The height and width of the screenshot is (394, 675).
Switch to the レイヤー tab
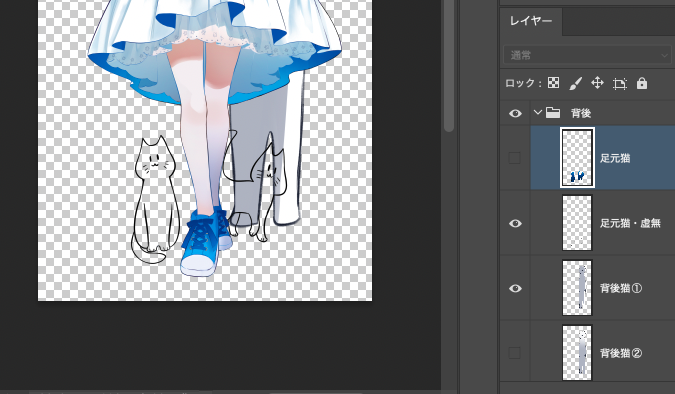coord(531,21)
